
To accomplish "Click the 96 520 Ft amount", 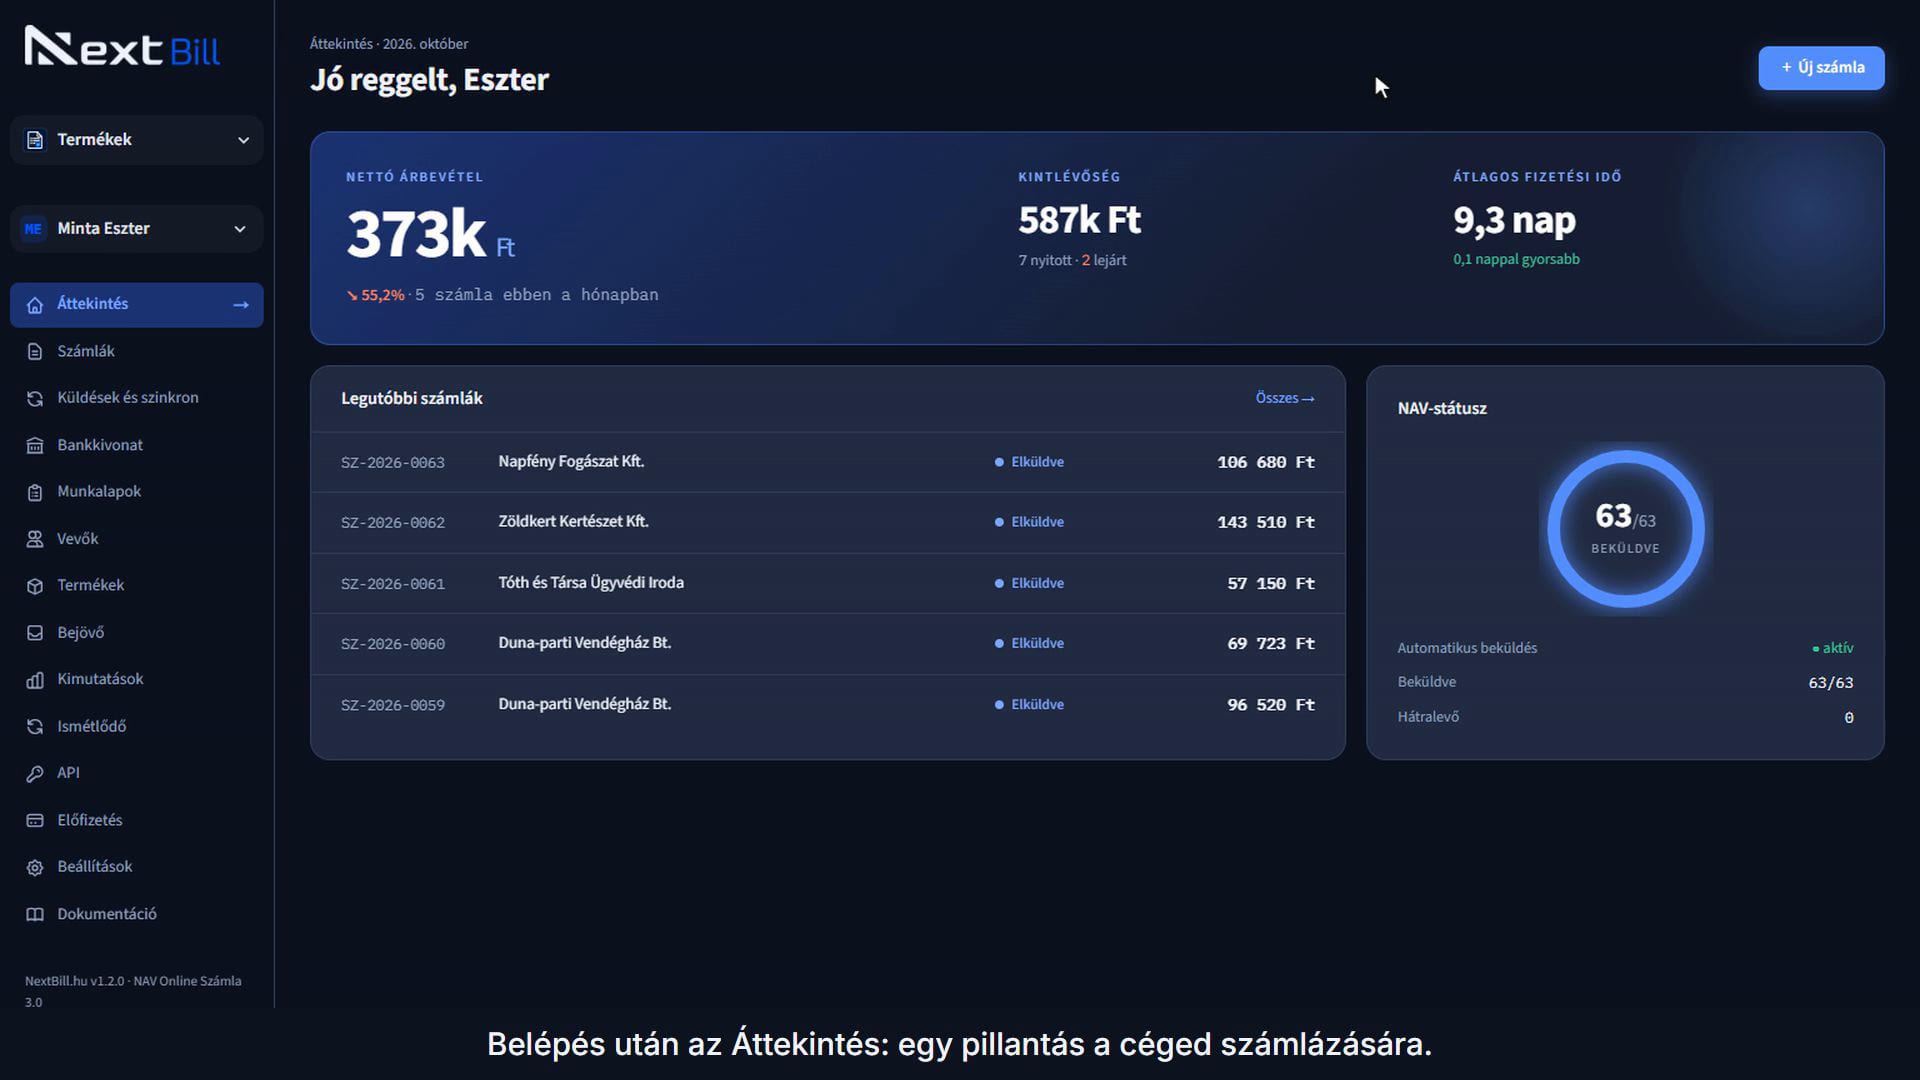I will [x=1271, y=705].
